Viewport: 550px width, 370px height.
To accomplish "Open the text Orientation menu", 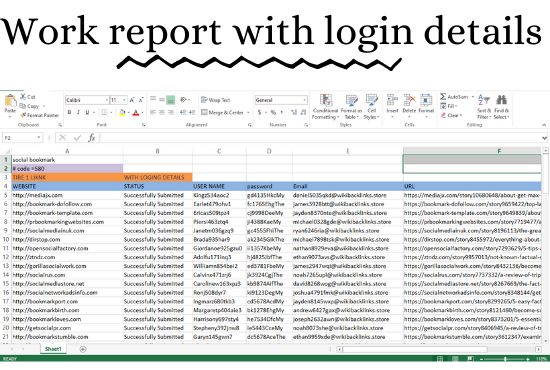I will (185, 100).
